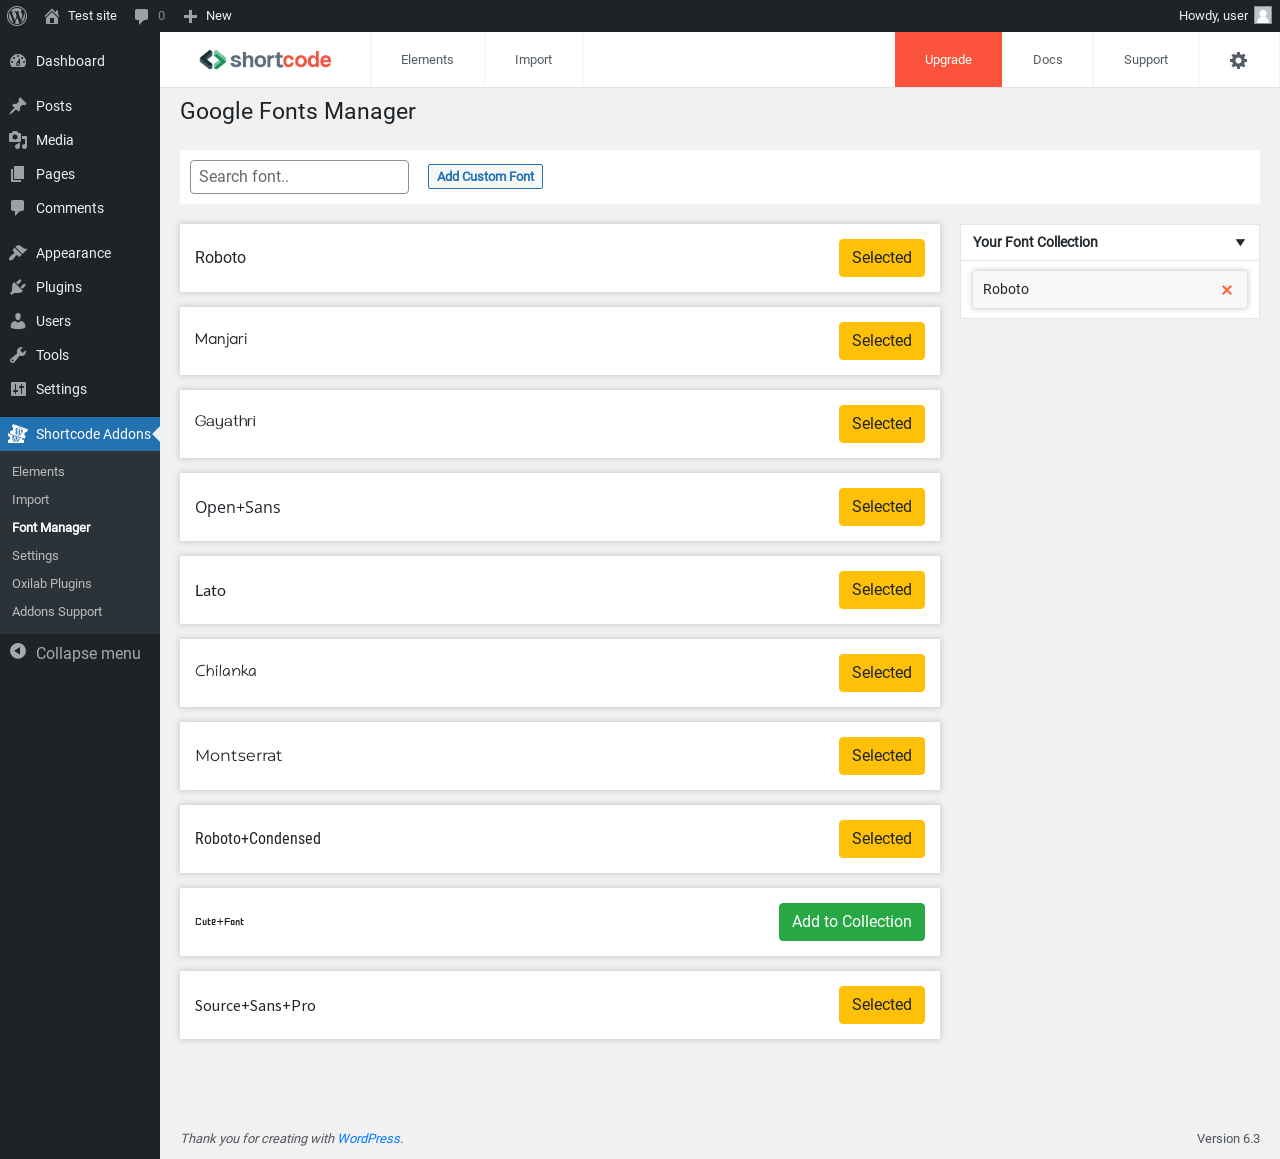Open the Elements header tab

(x=427, y=60)
